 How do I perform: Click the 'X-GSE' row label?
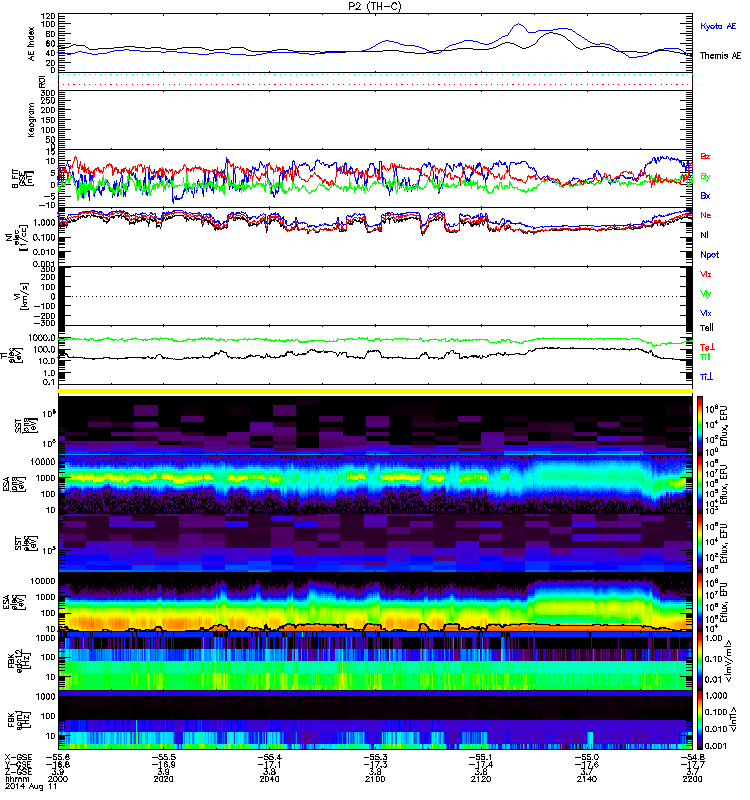[x=17, y=757]
